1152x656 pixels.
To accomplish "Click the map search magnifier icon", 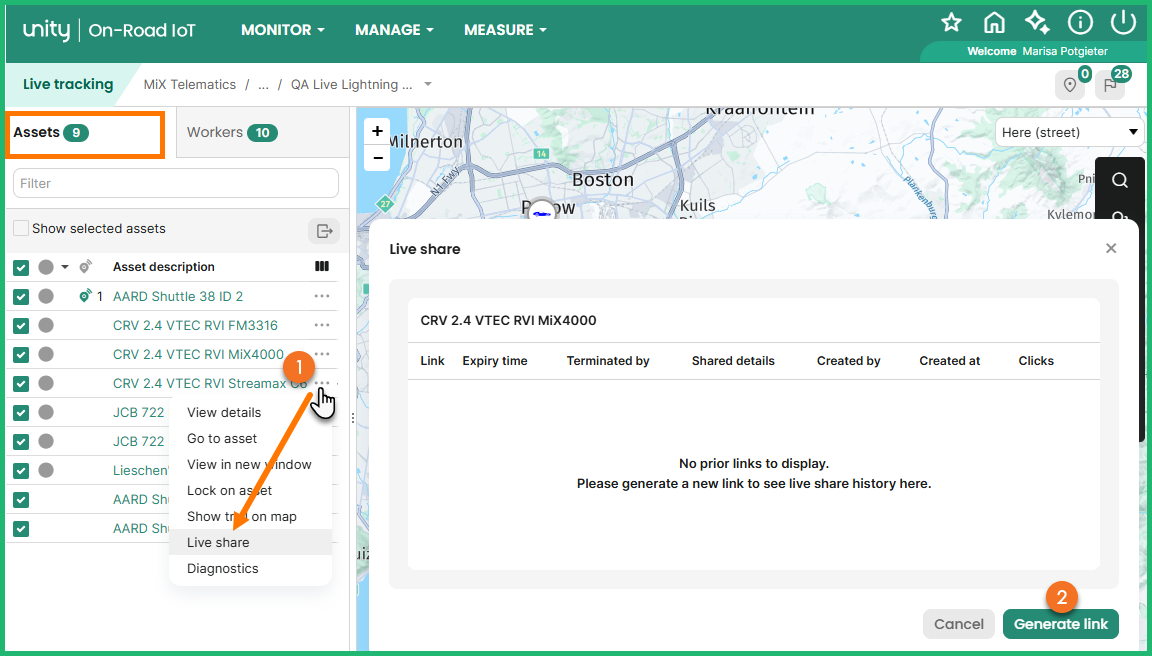I will pyautogui.click(x=1120, y=180).
